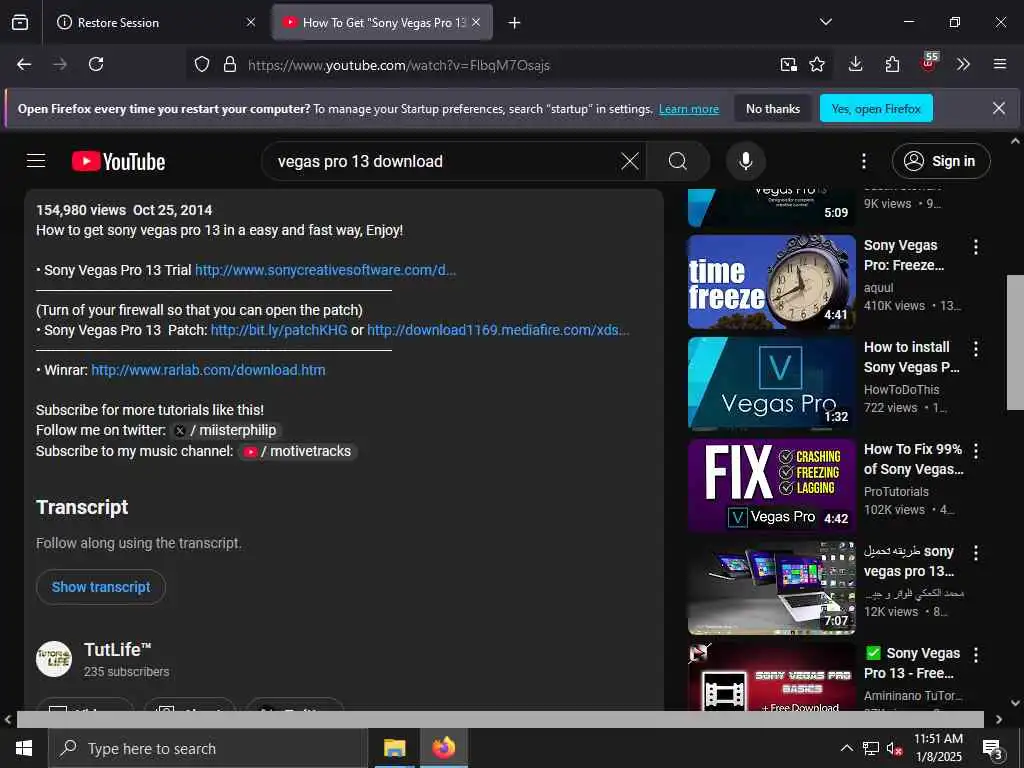Open Firefox View icon at top left
This screenshot has height=768, width=1024.
click(x=20, y=22)
